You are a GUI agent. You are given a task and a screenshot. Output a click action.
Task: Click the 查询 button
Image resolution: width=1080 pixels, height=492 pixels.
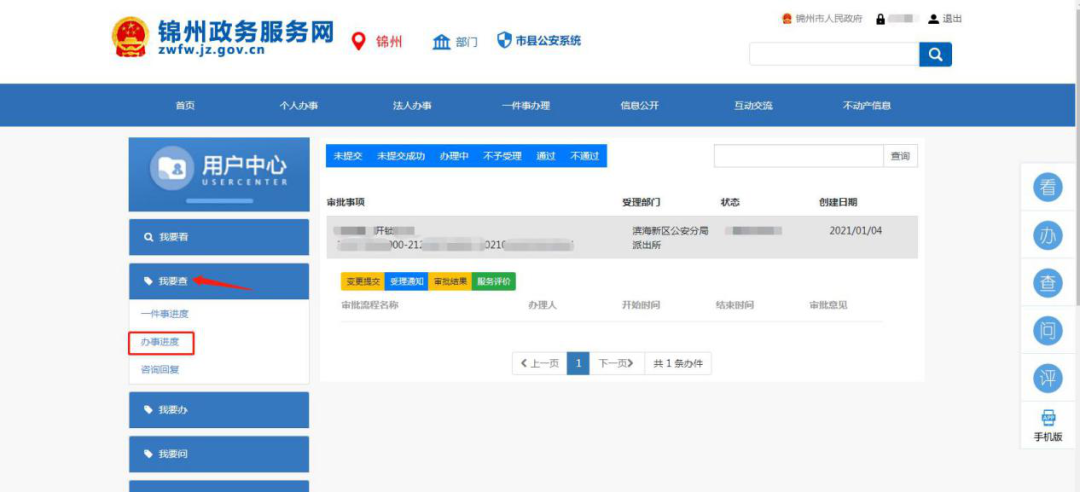(x=900, y=156)
